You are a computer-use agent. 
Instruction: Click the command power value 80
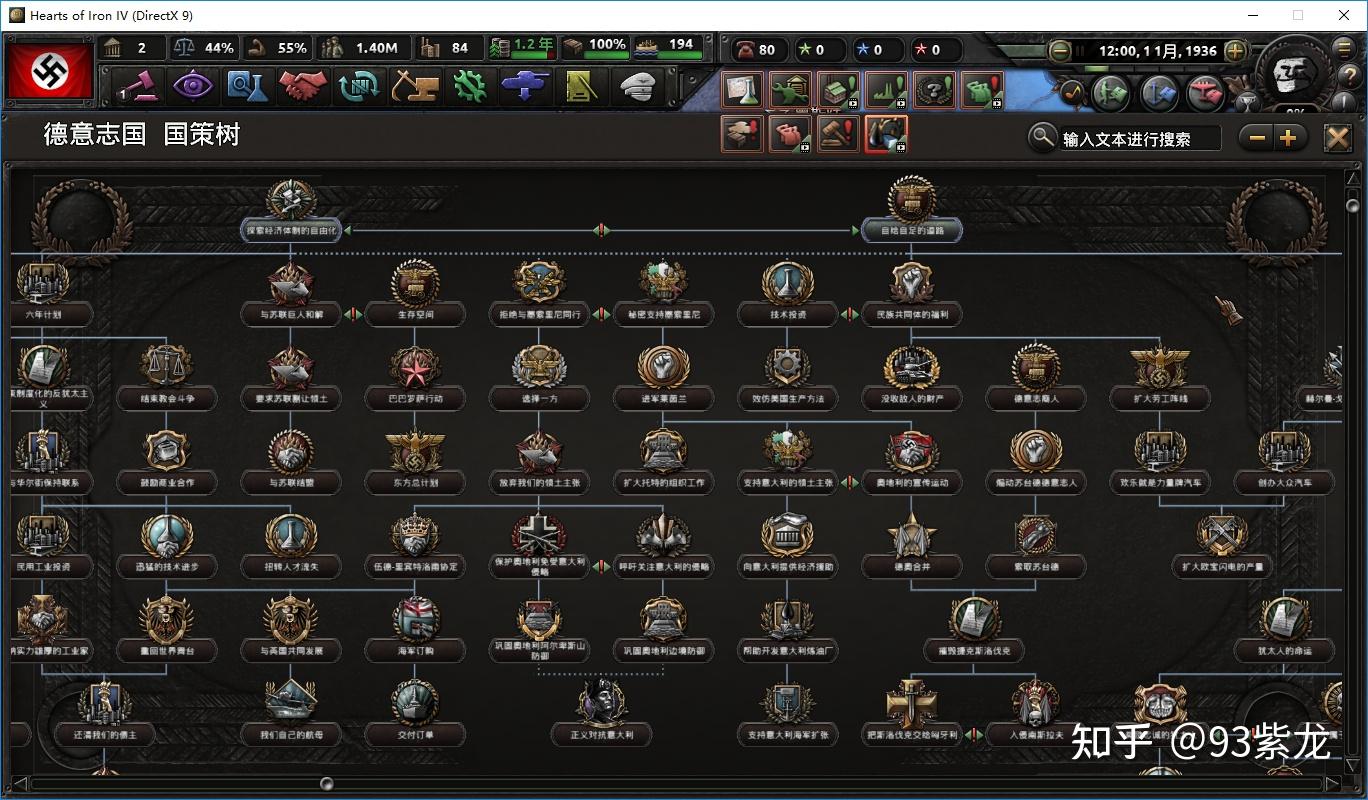(x=767, y=49)
